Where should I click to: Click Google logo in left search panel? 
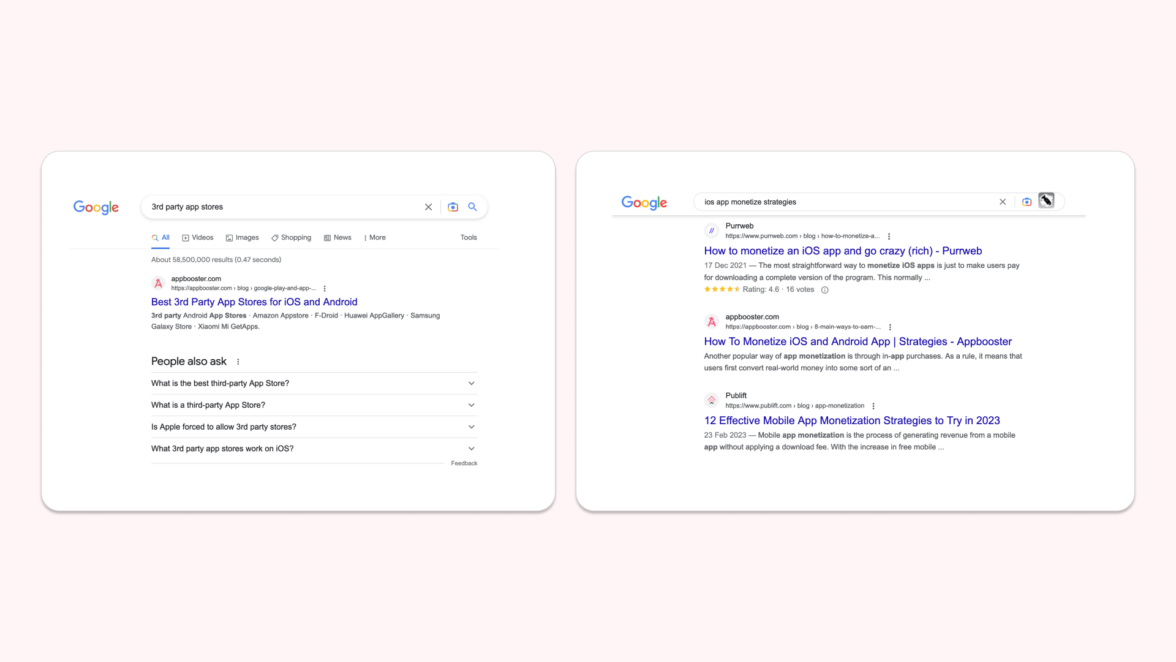(96, 208)
